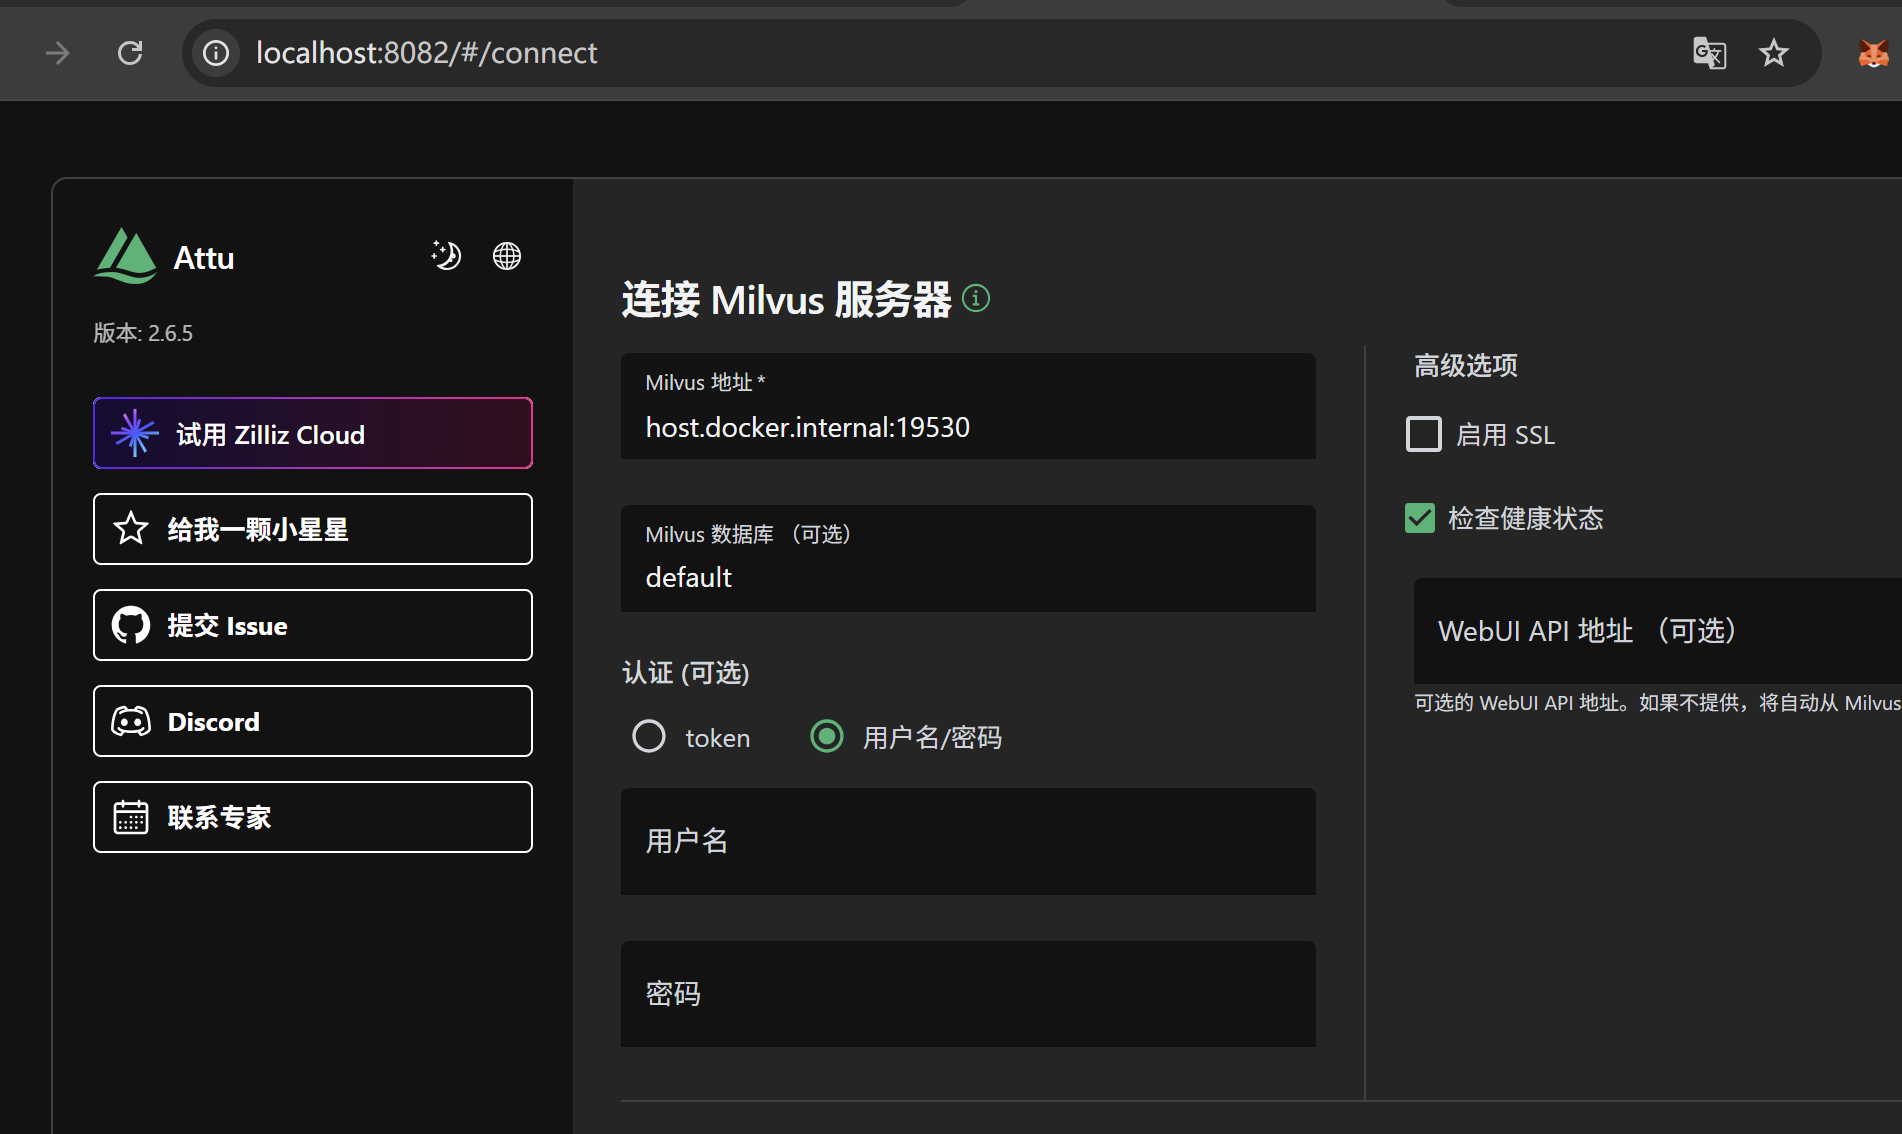This screenshot has width=1902, height=1134.
Task: Open the Google Translate icon in address bar
Action: [1710, 53]
